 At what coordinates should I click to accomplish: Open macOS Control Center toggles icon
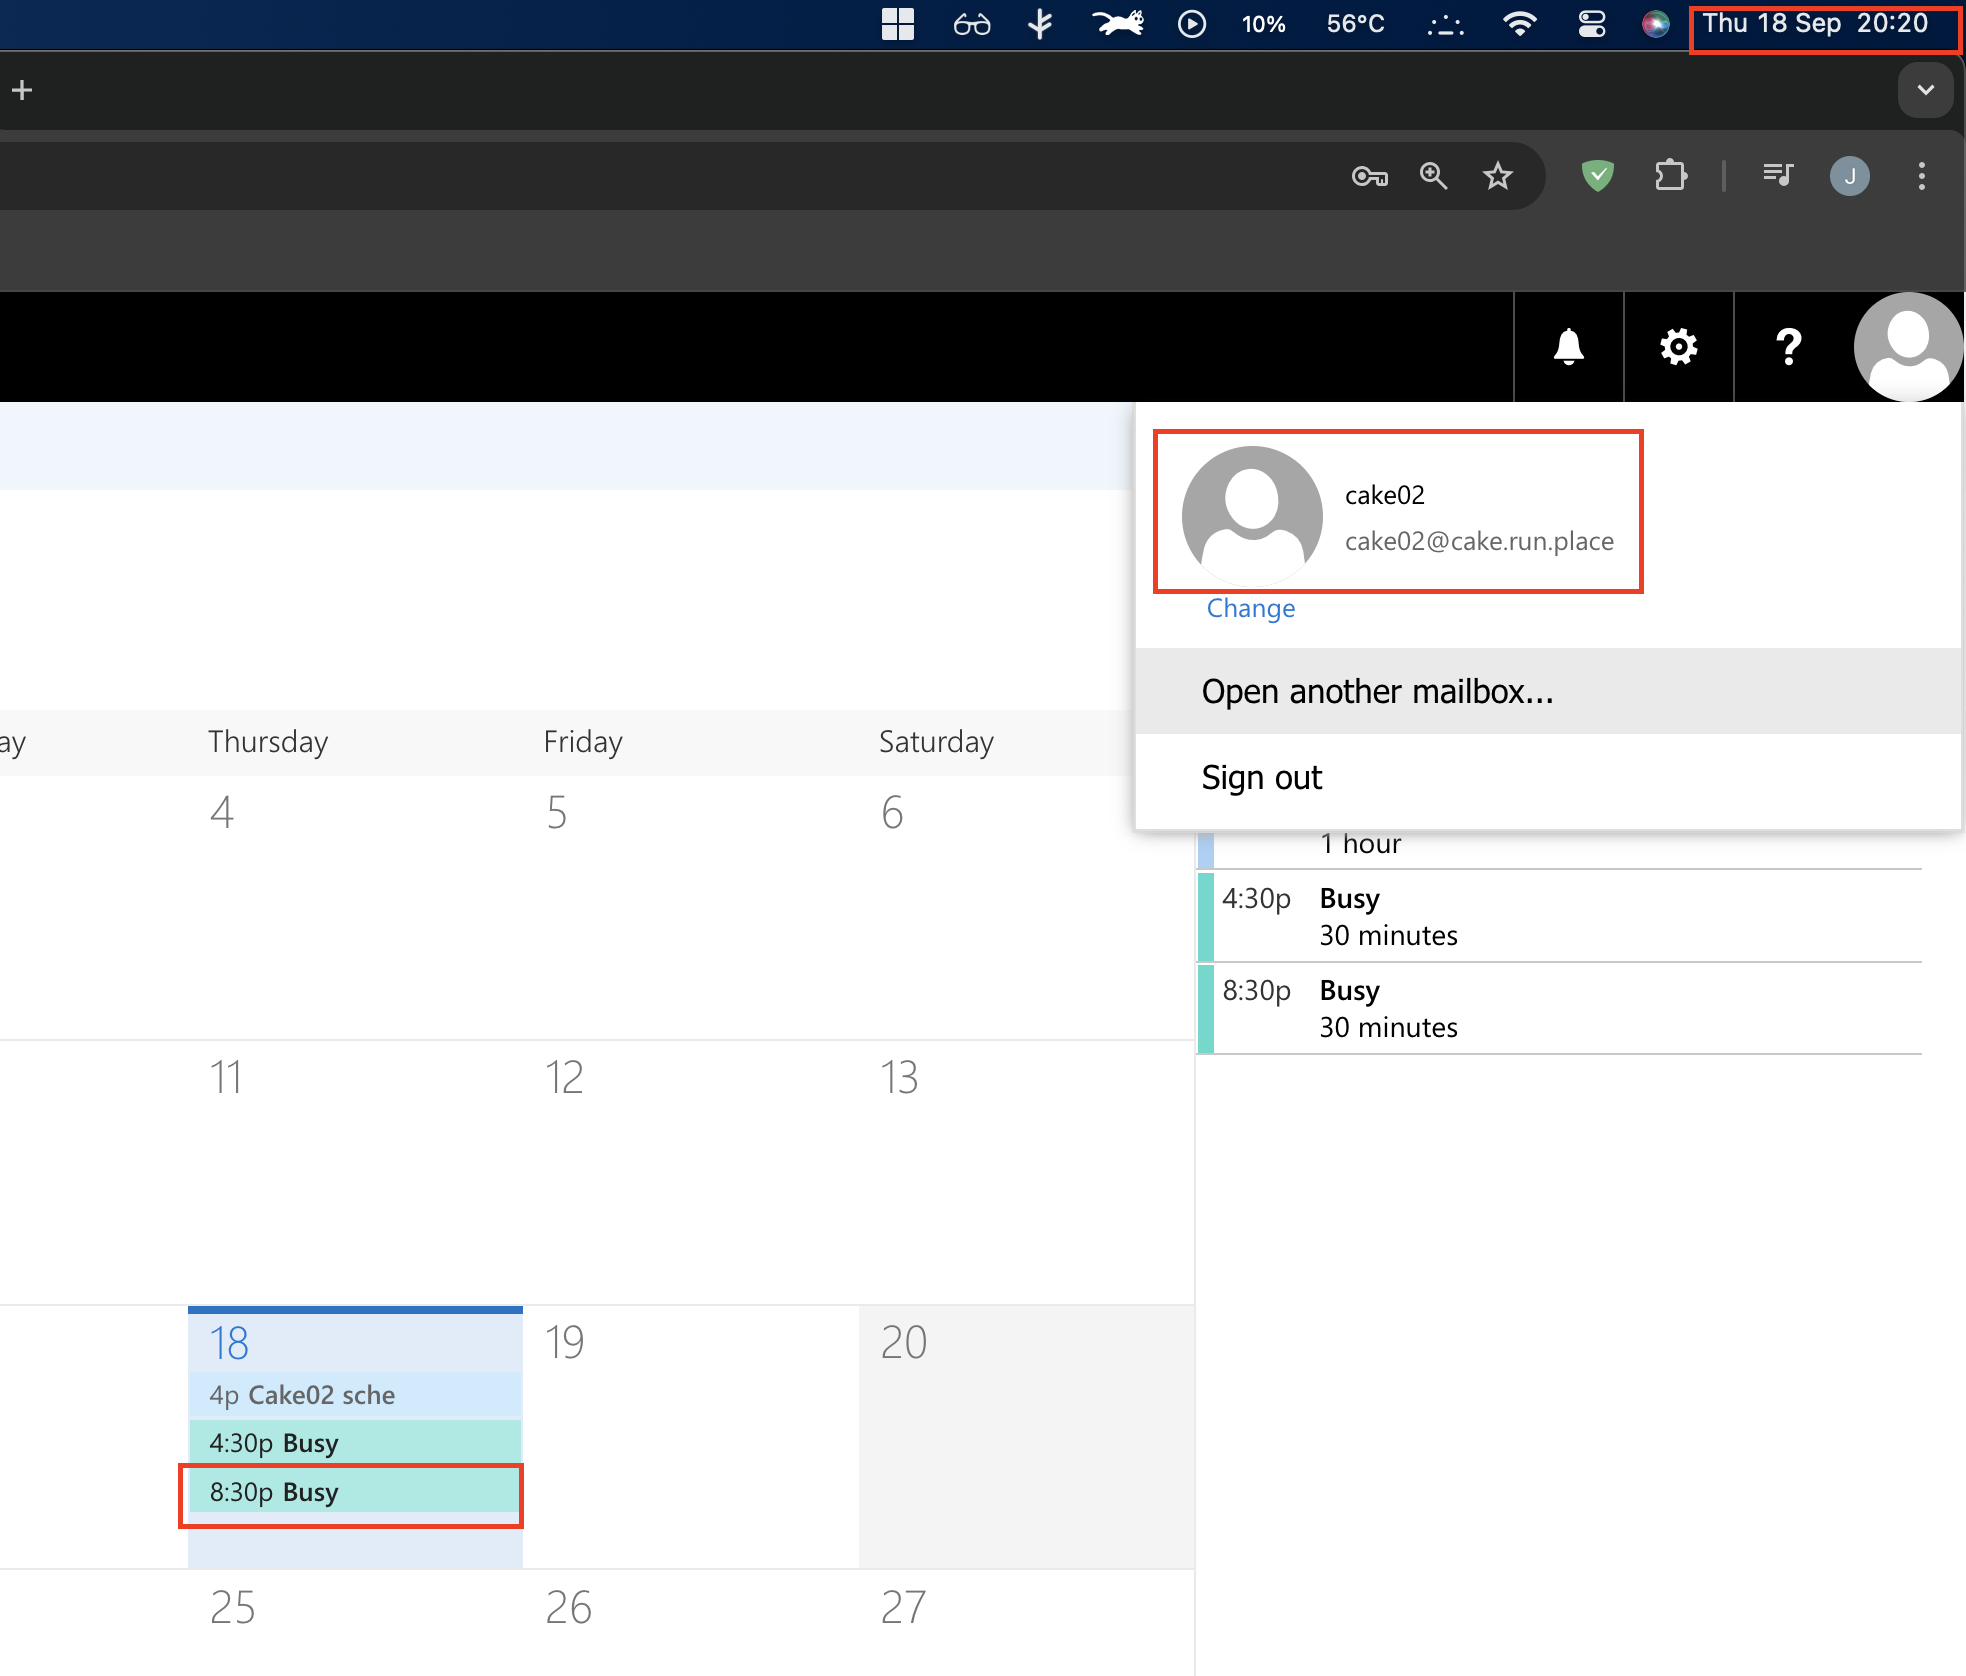[1591, 24]
